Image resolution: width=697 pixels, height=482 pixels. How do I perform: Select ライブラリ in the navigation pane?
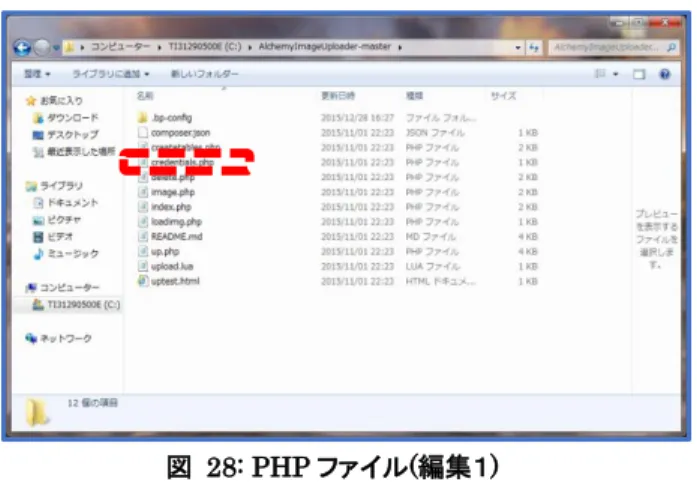tap(61, 186)
